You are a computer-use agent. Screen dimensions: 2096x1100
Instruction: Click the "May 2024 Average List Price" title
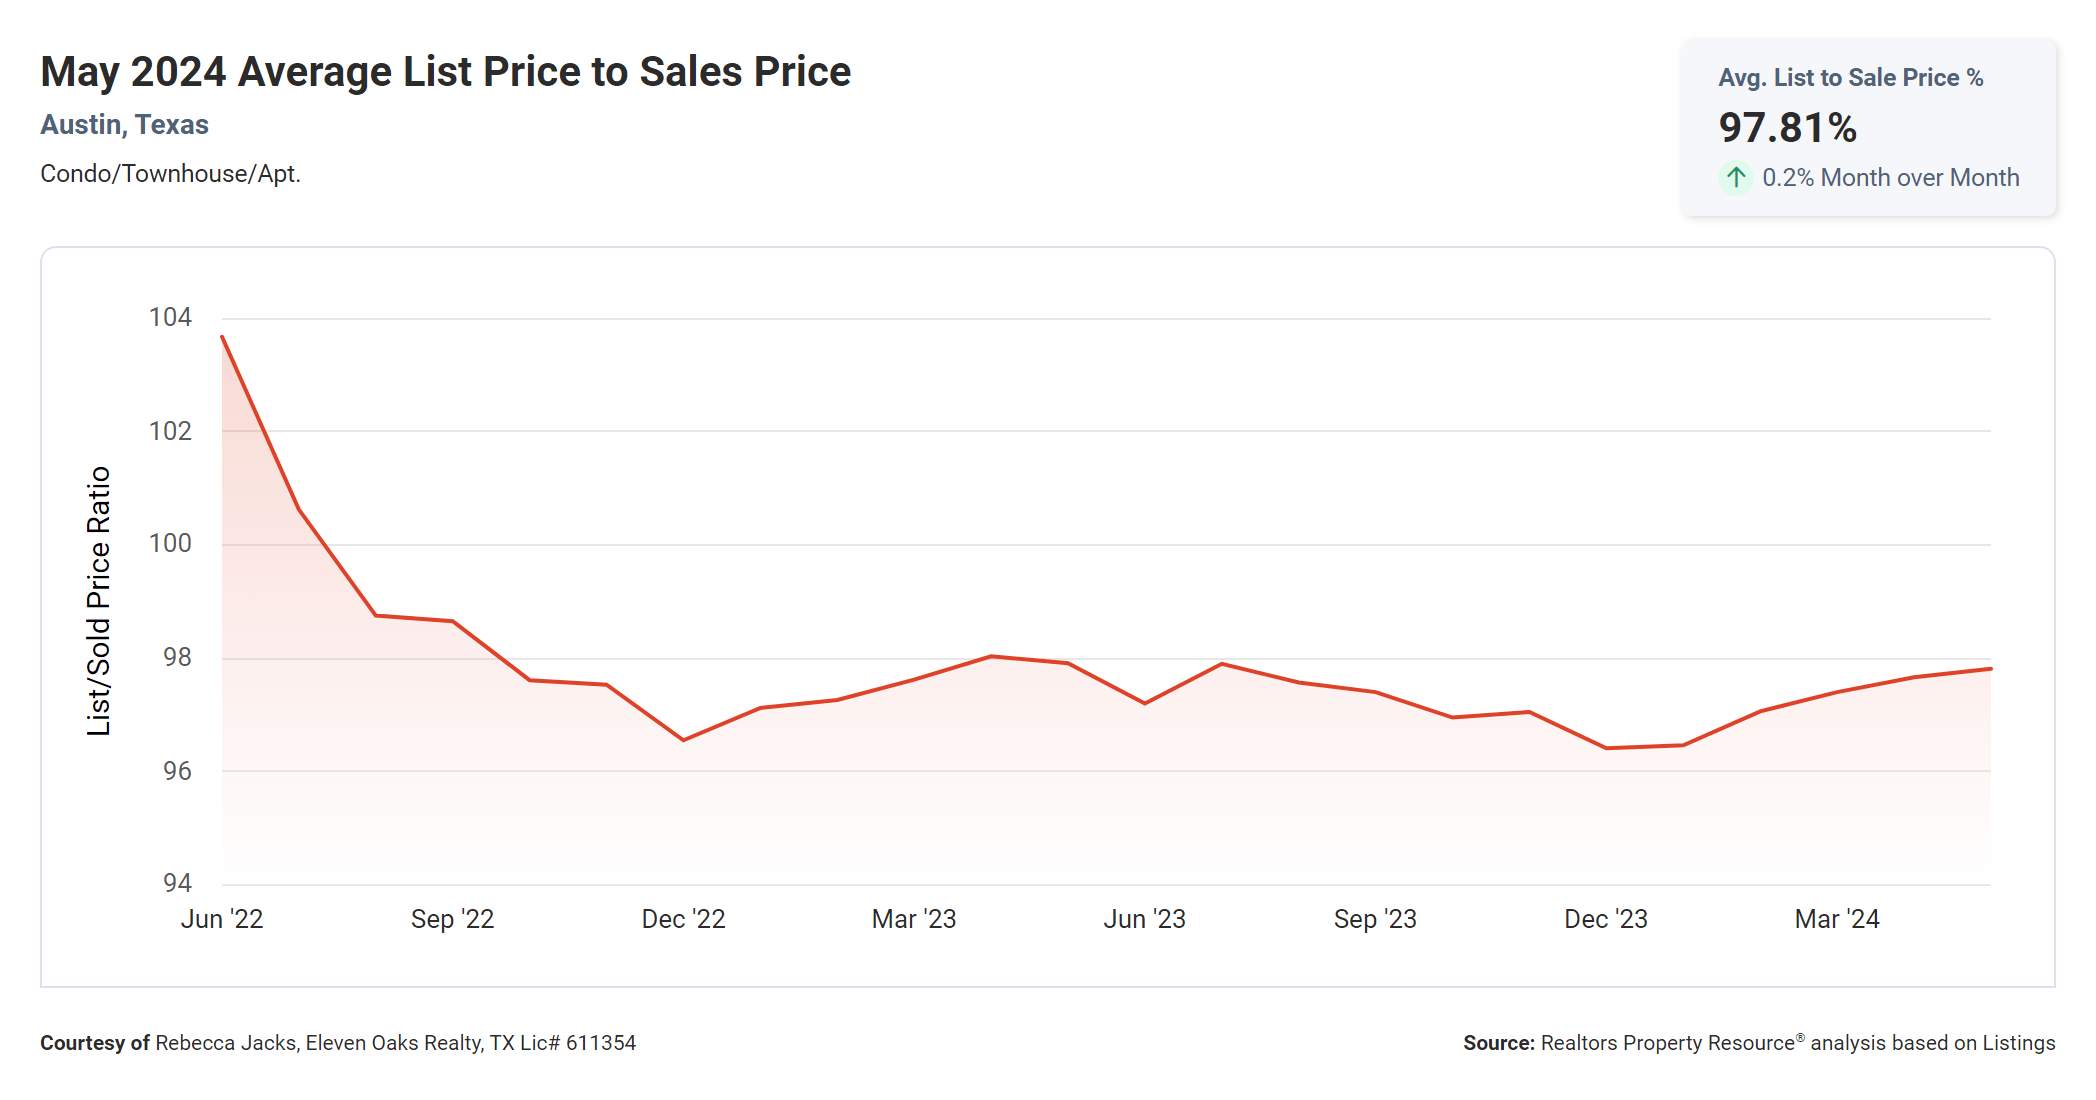445,72
